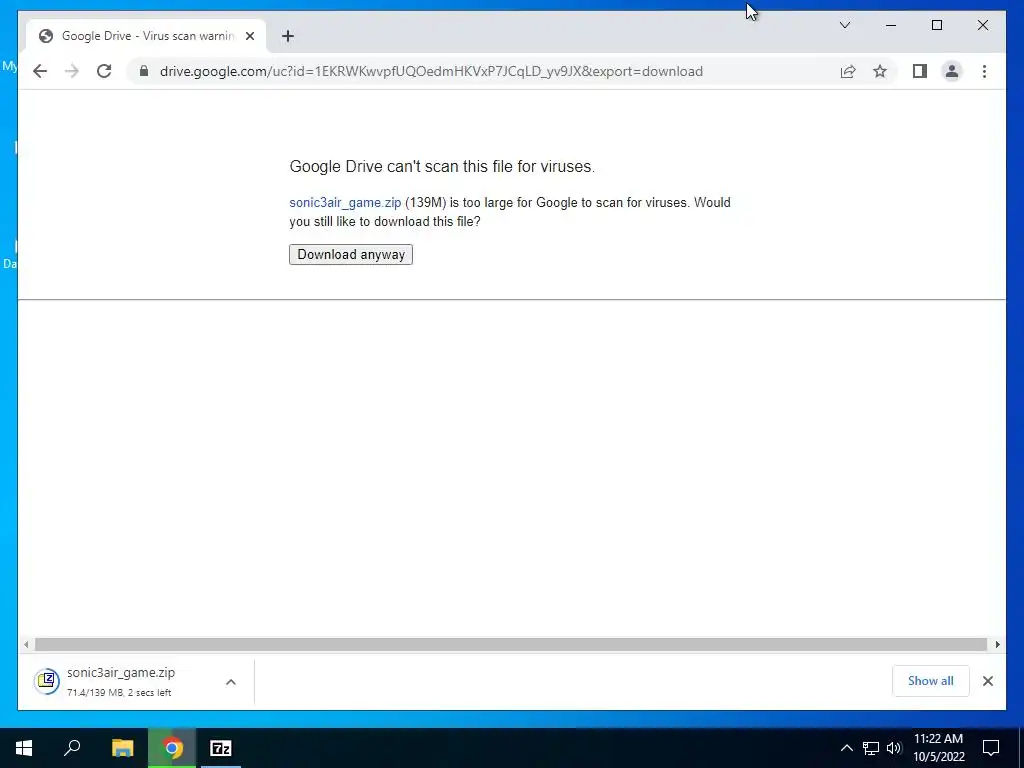1024x768 pixels.
Task: Open the Chrome profile avatar
Action: 952,71
